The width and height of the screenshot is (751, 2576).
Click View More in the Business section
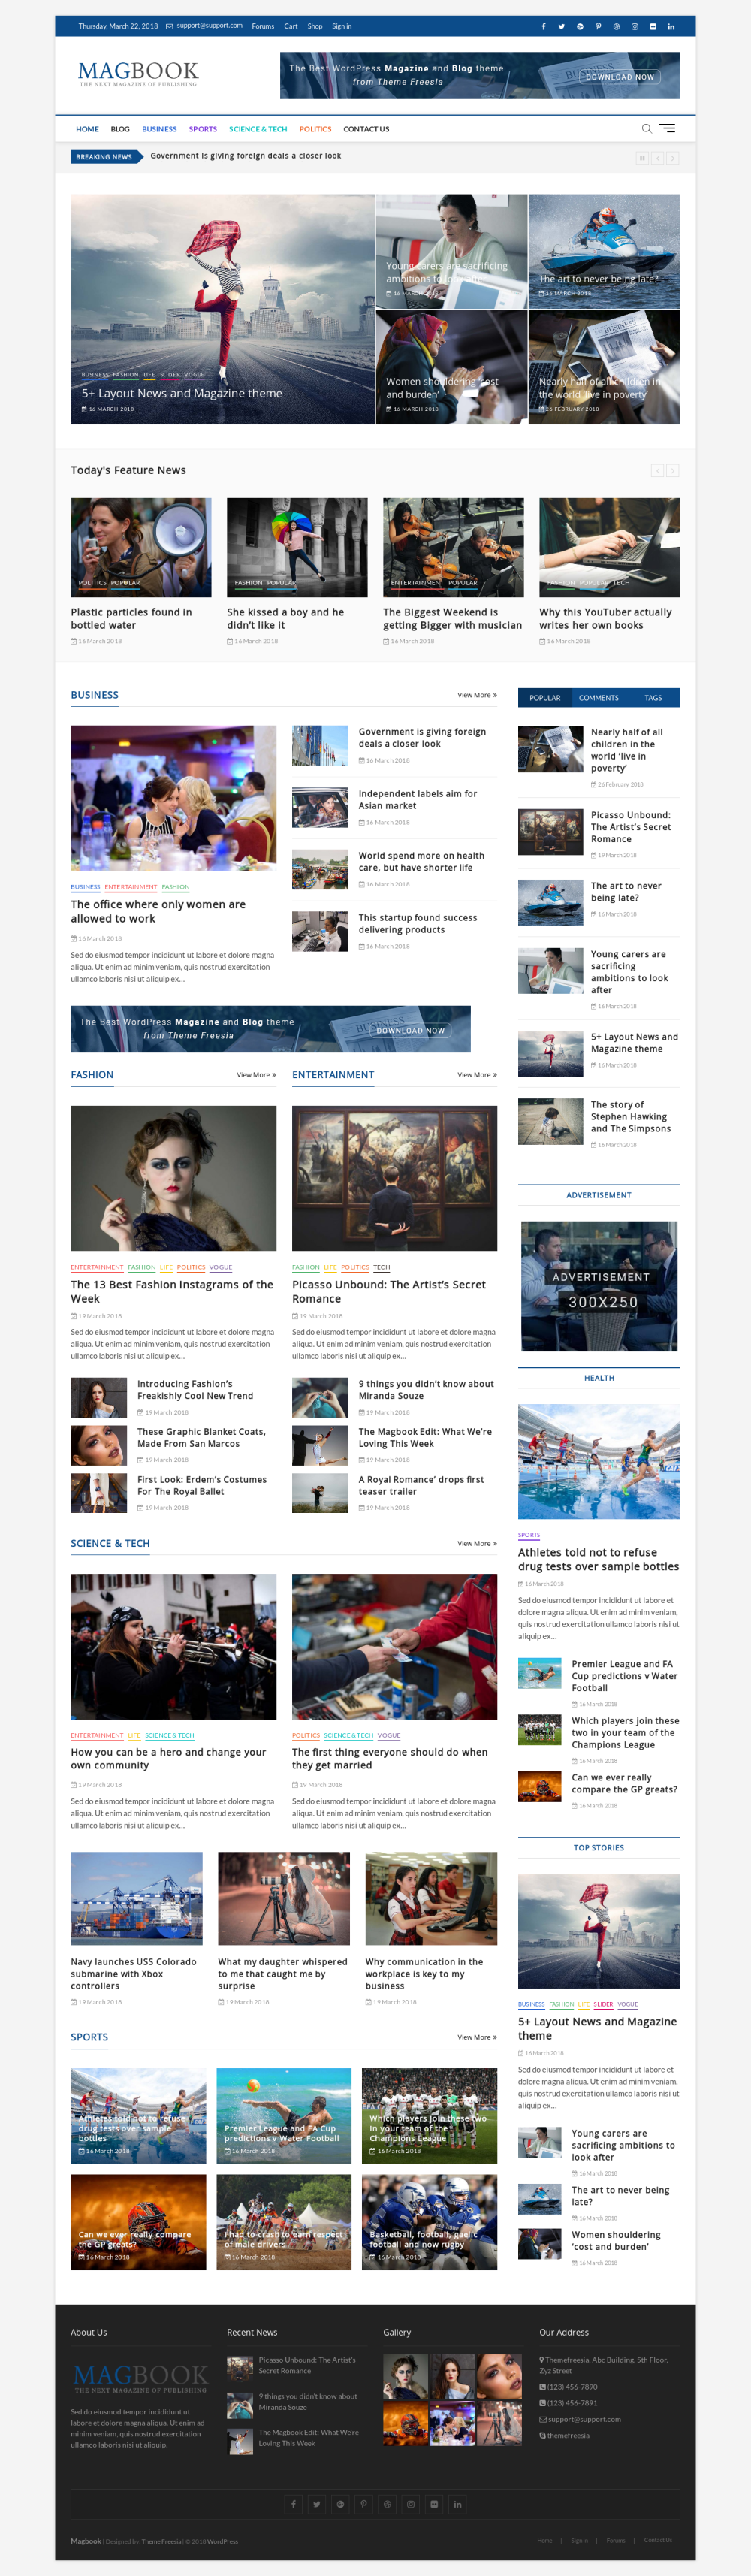(477, 695)
